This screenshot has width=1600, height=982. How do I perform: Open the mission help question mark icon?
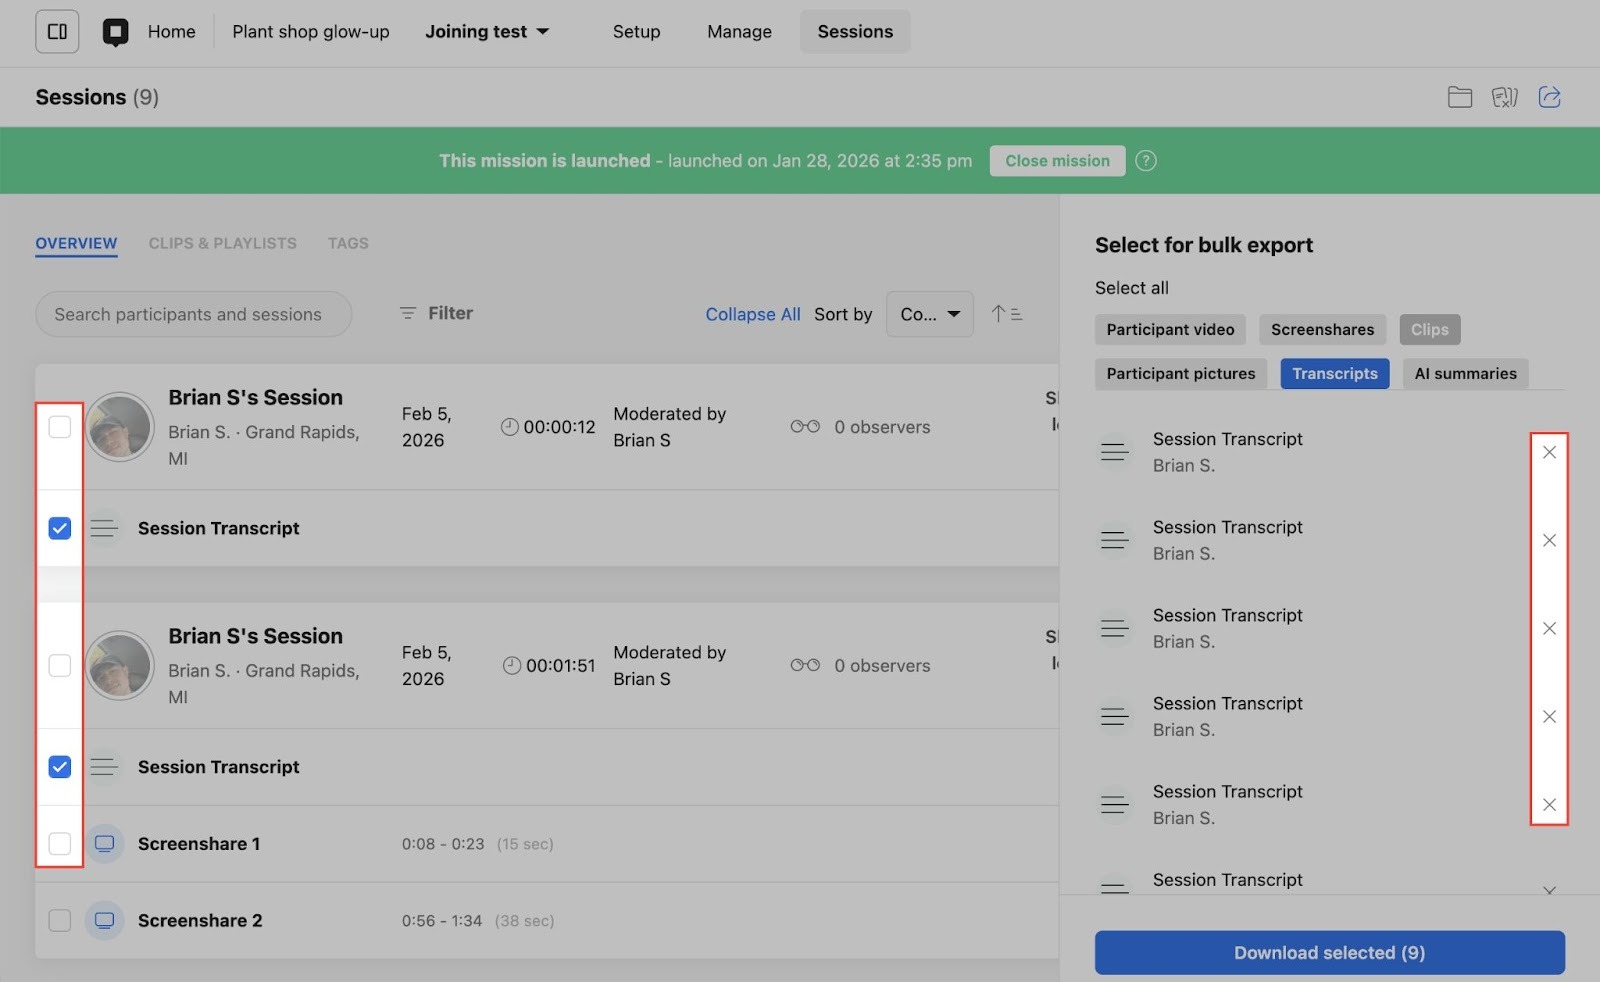click(1146, 161)
